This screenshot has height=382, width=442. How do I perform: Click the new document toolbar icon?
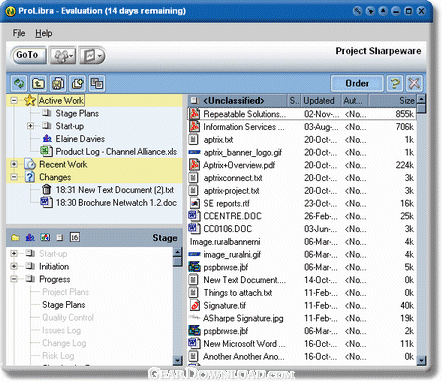[x=77, y=83]
